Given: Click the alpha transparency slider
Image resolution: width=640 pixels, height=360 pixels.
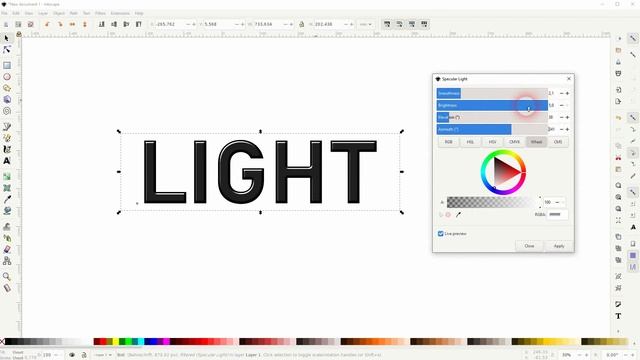Looking at the screenshot, I should [491, 202].
